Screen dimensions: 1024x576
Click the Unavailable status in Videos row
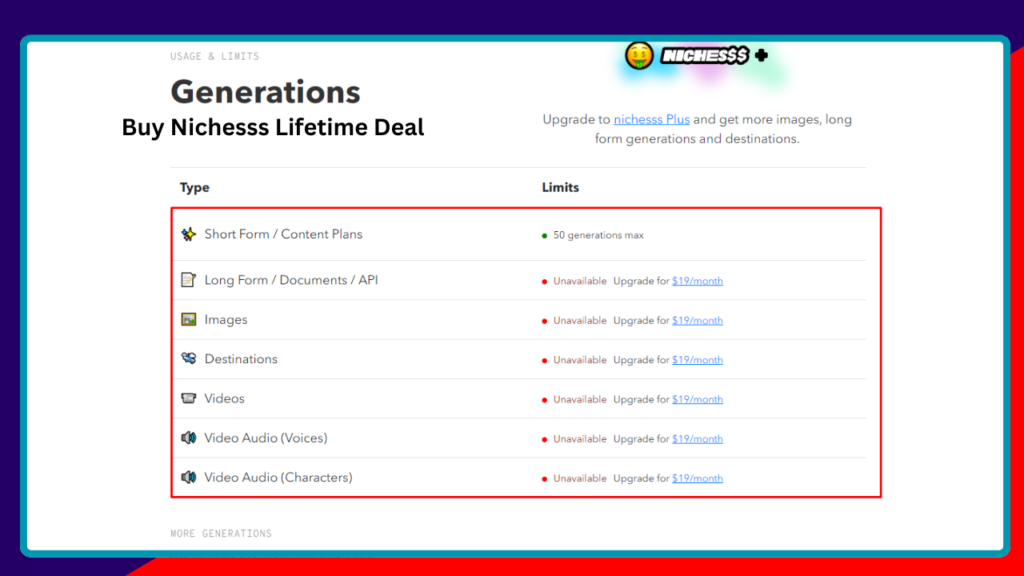pos(580,400)
